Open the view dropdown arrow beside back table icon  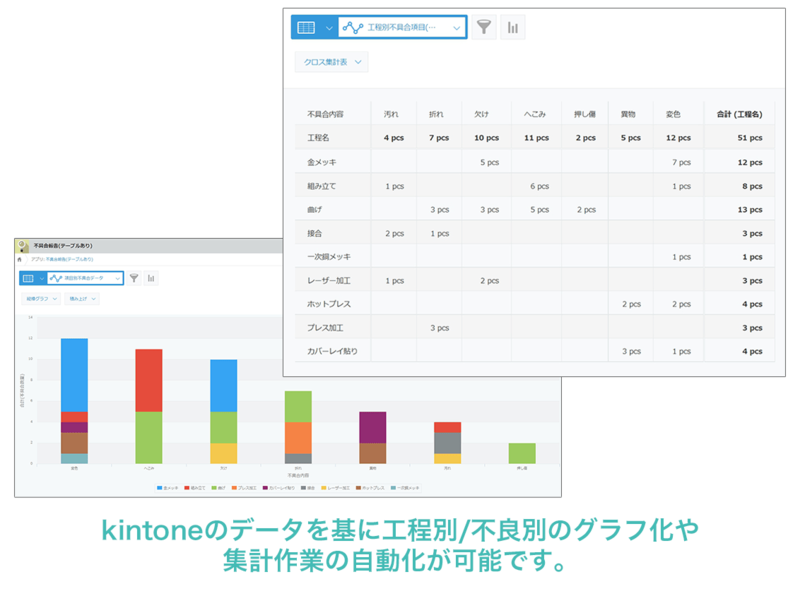[x=42, y=279]
